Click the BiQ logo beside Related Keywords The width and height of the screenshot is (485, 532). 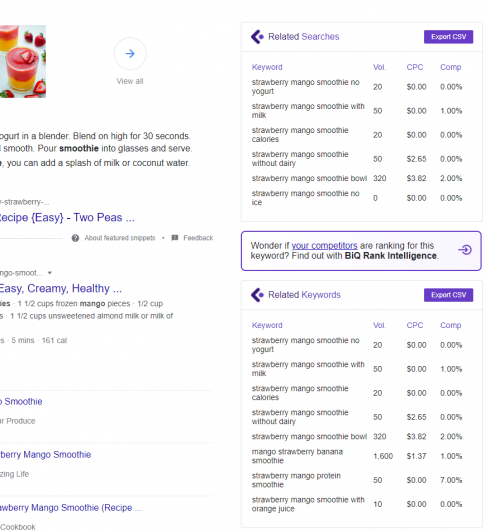(257, 295)
